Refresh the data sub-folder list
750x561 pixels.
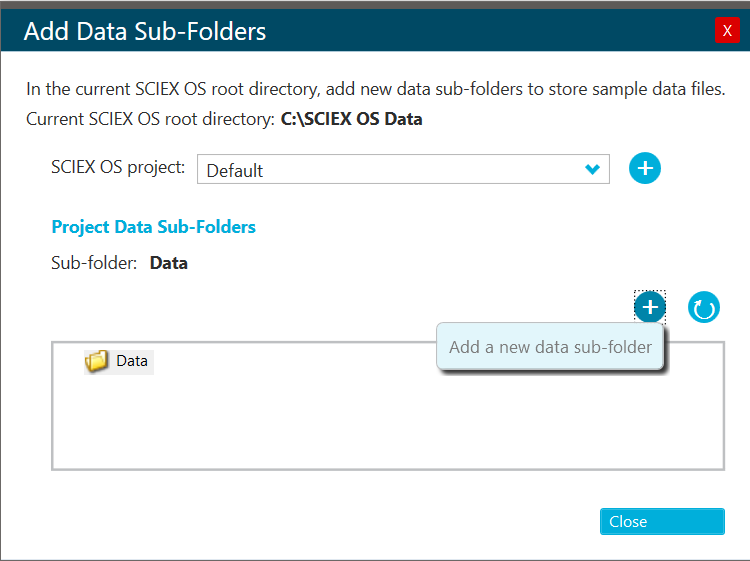click(704, 308)
